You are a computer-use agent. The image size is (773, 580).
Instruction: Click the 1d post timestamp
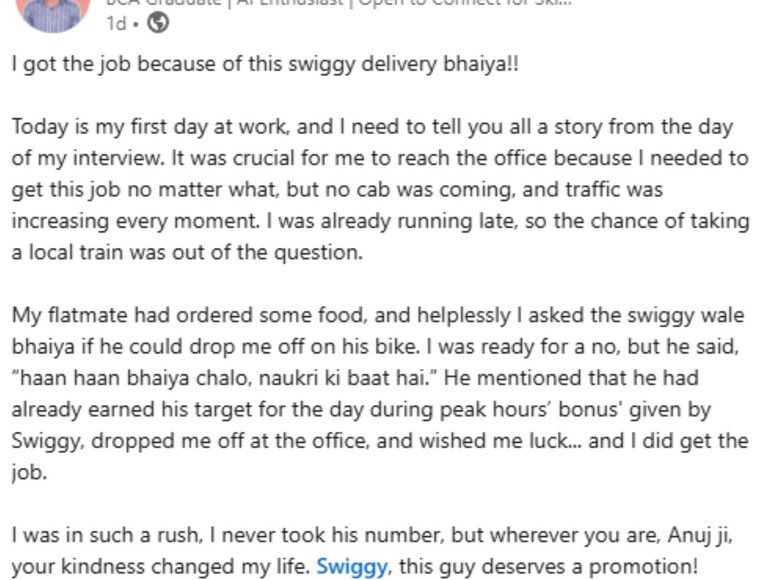tap(116, 23)
